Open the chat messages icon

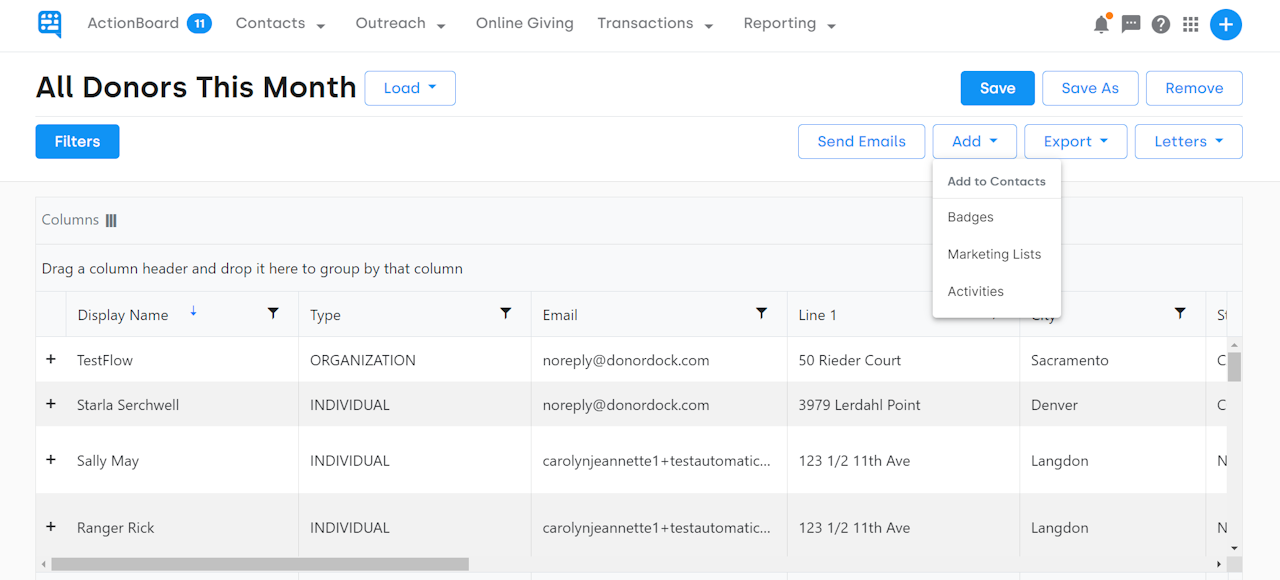coord(1130,23)
